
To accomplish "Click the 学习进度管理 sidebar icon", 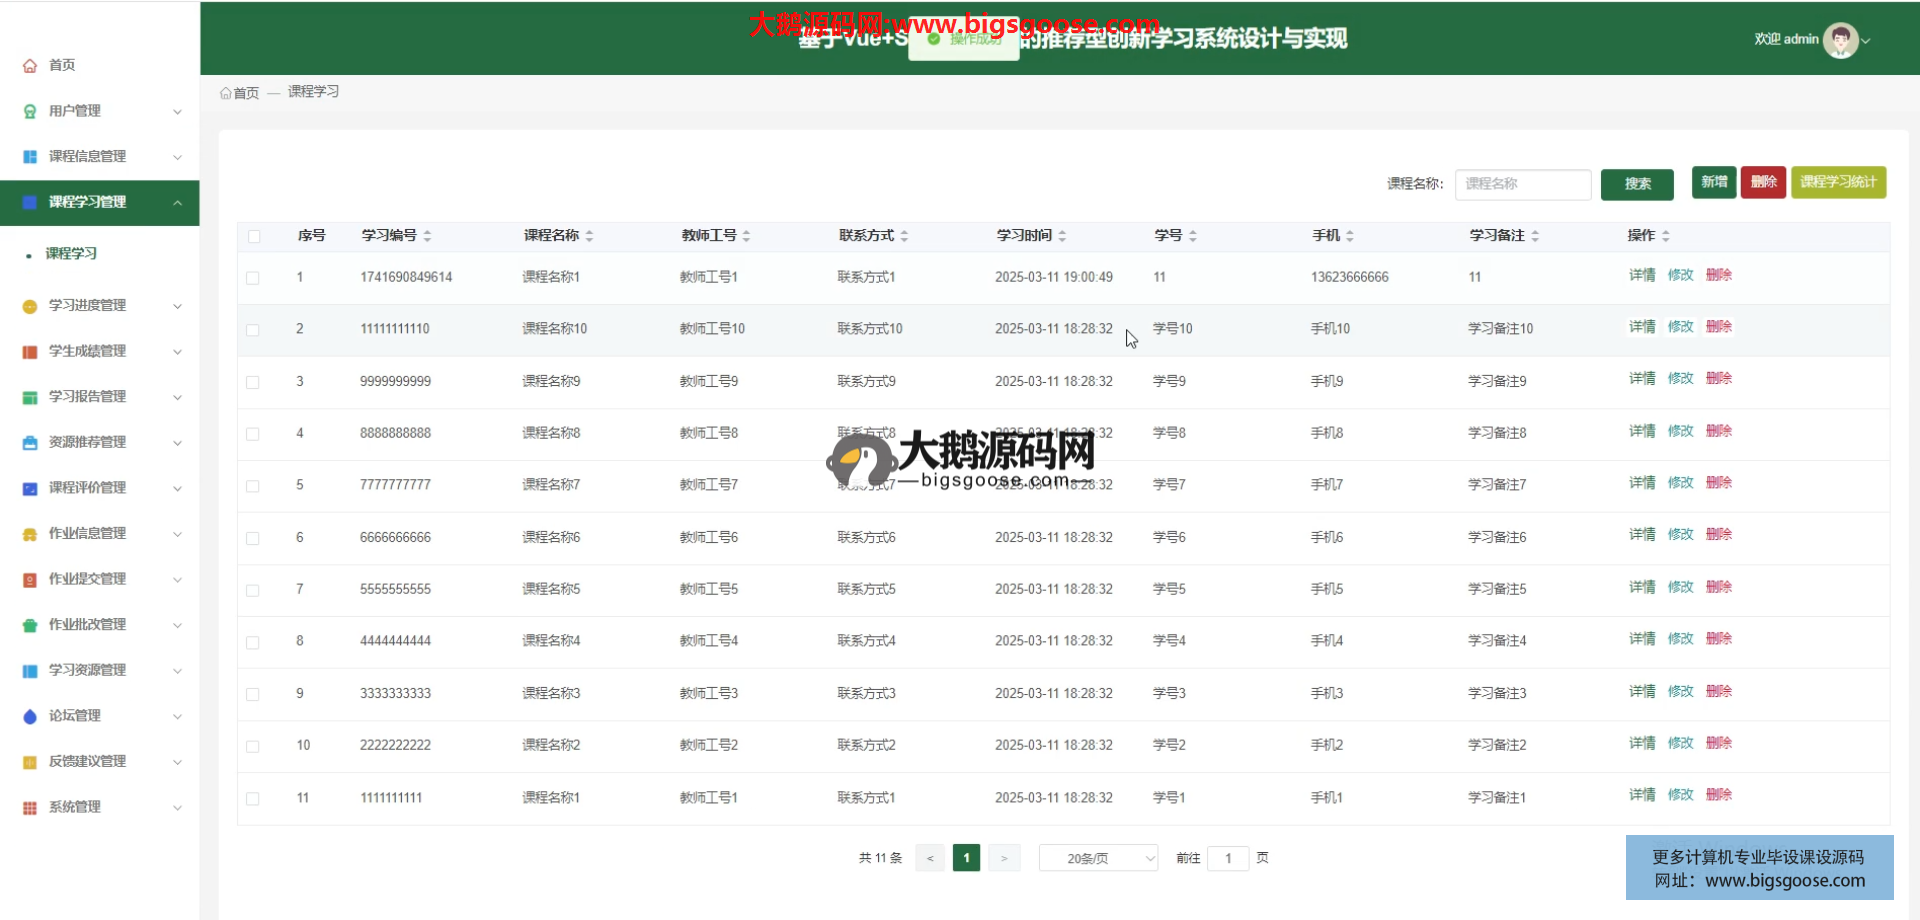I will point(30,306).
